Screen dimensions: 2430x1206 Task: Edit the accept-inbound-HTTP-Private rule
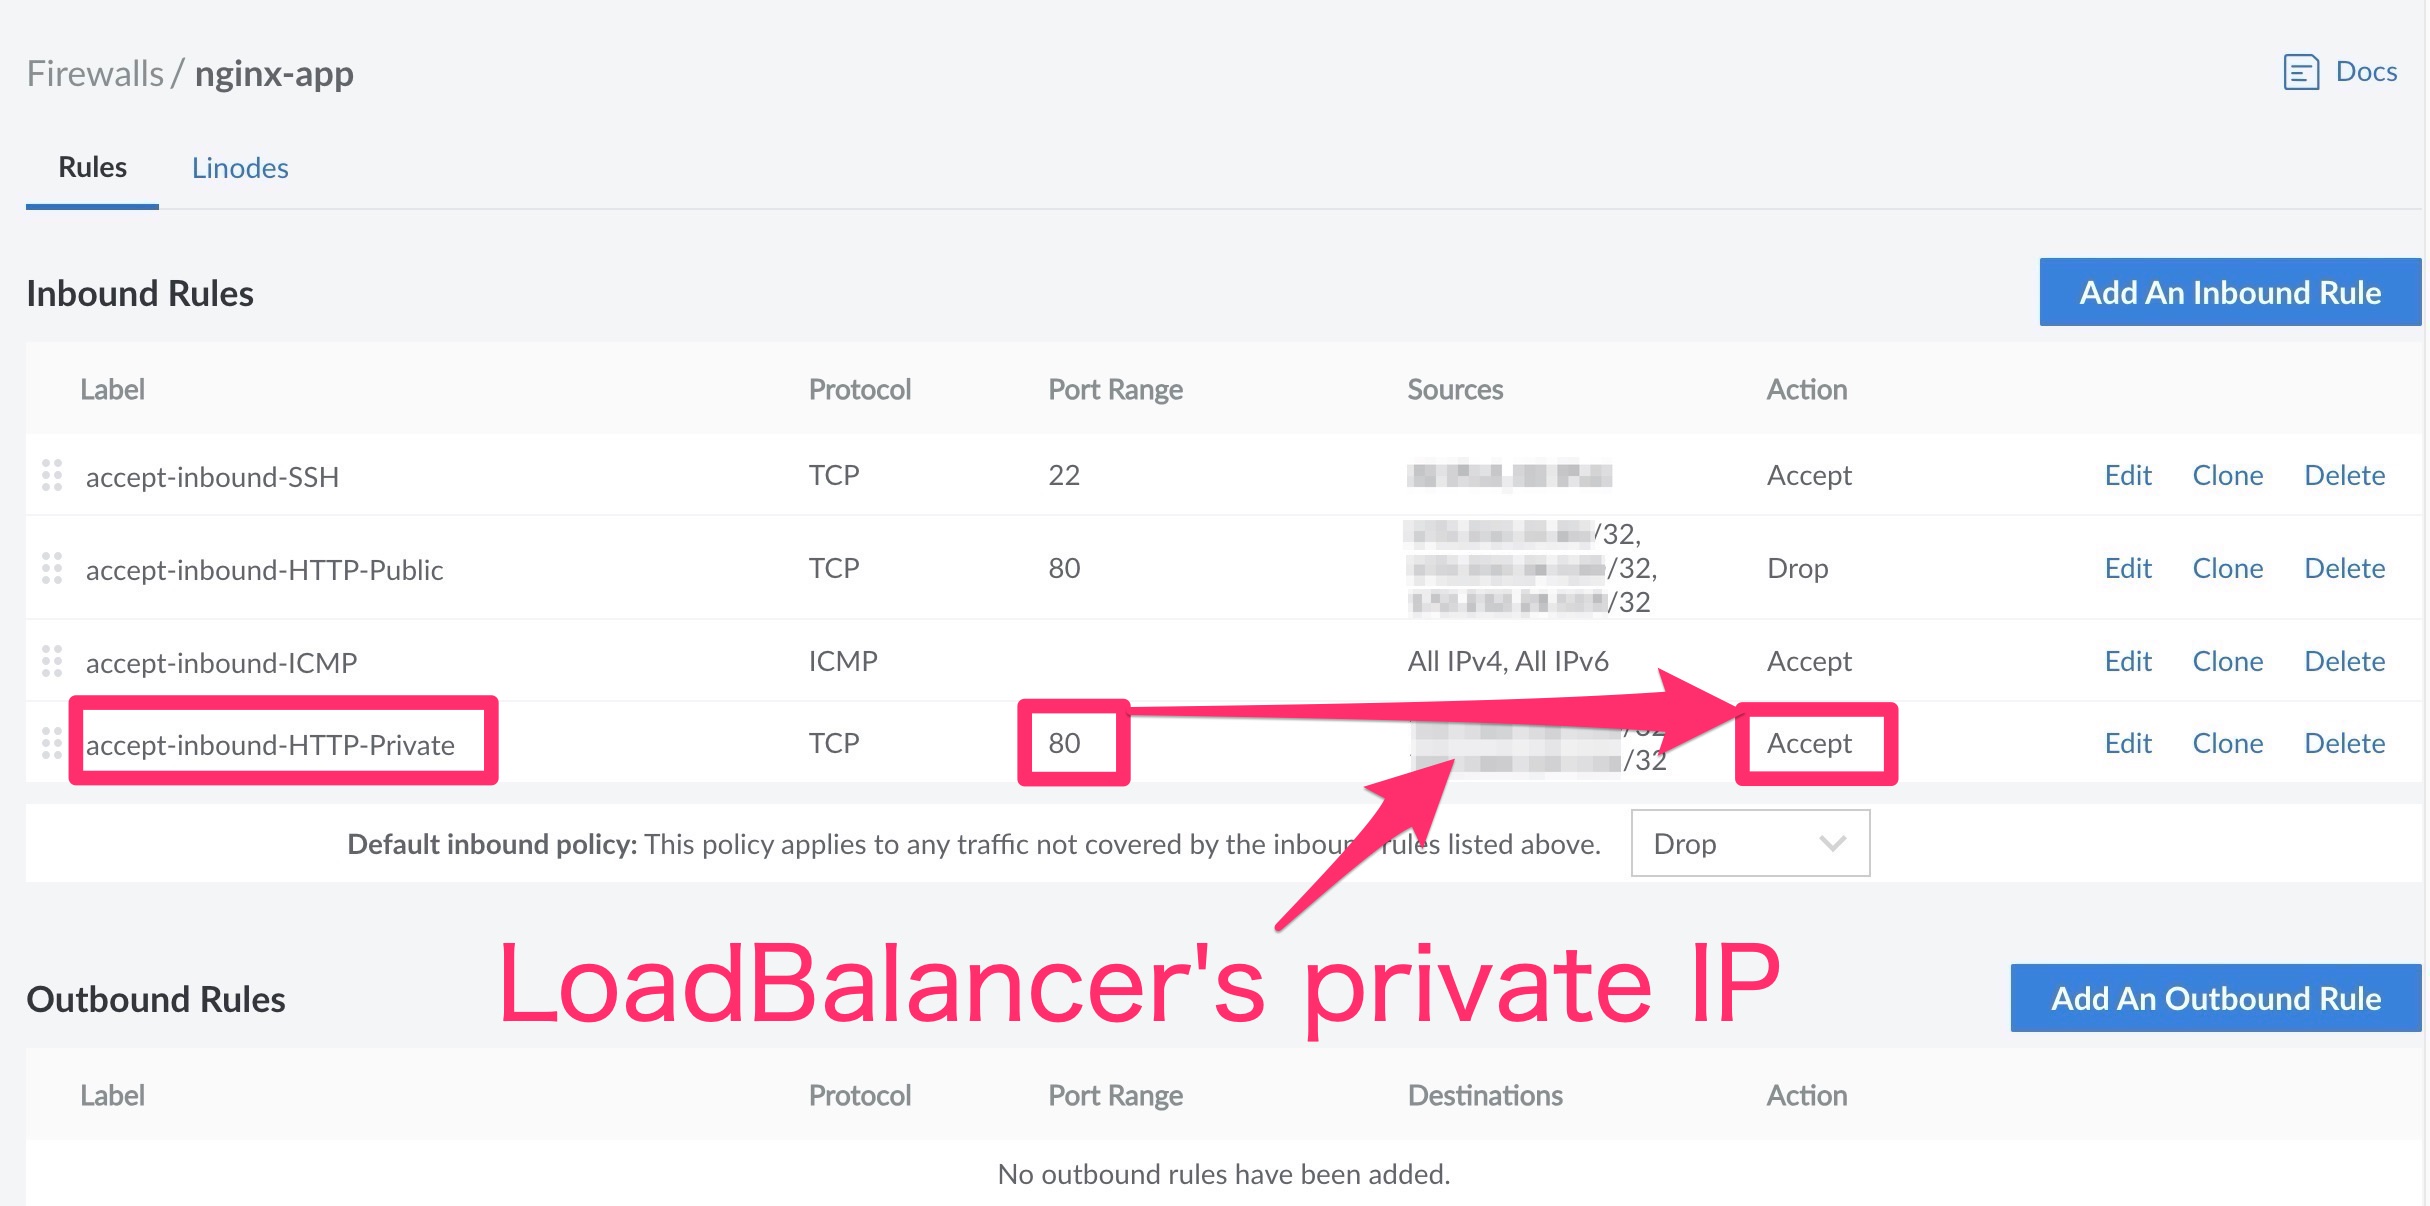[2127, 743]
